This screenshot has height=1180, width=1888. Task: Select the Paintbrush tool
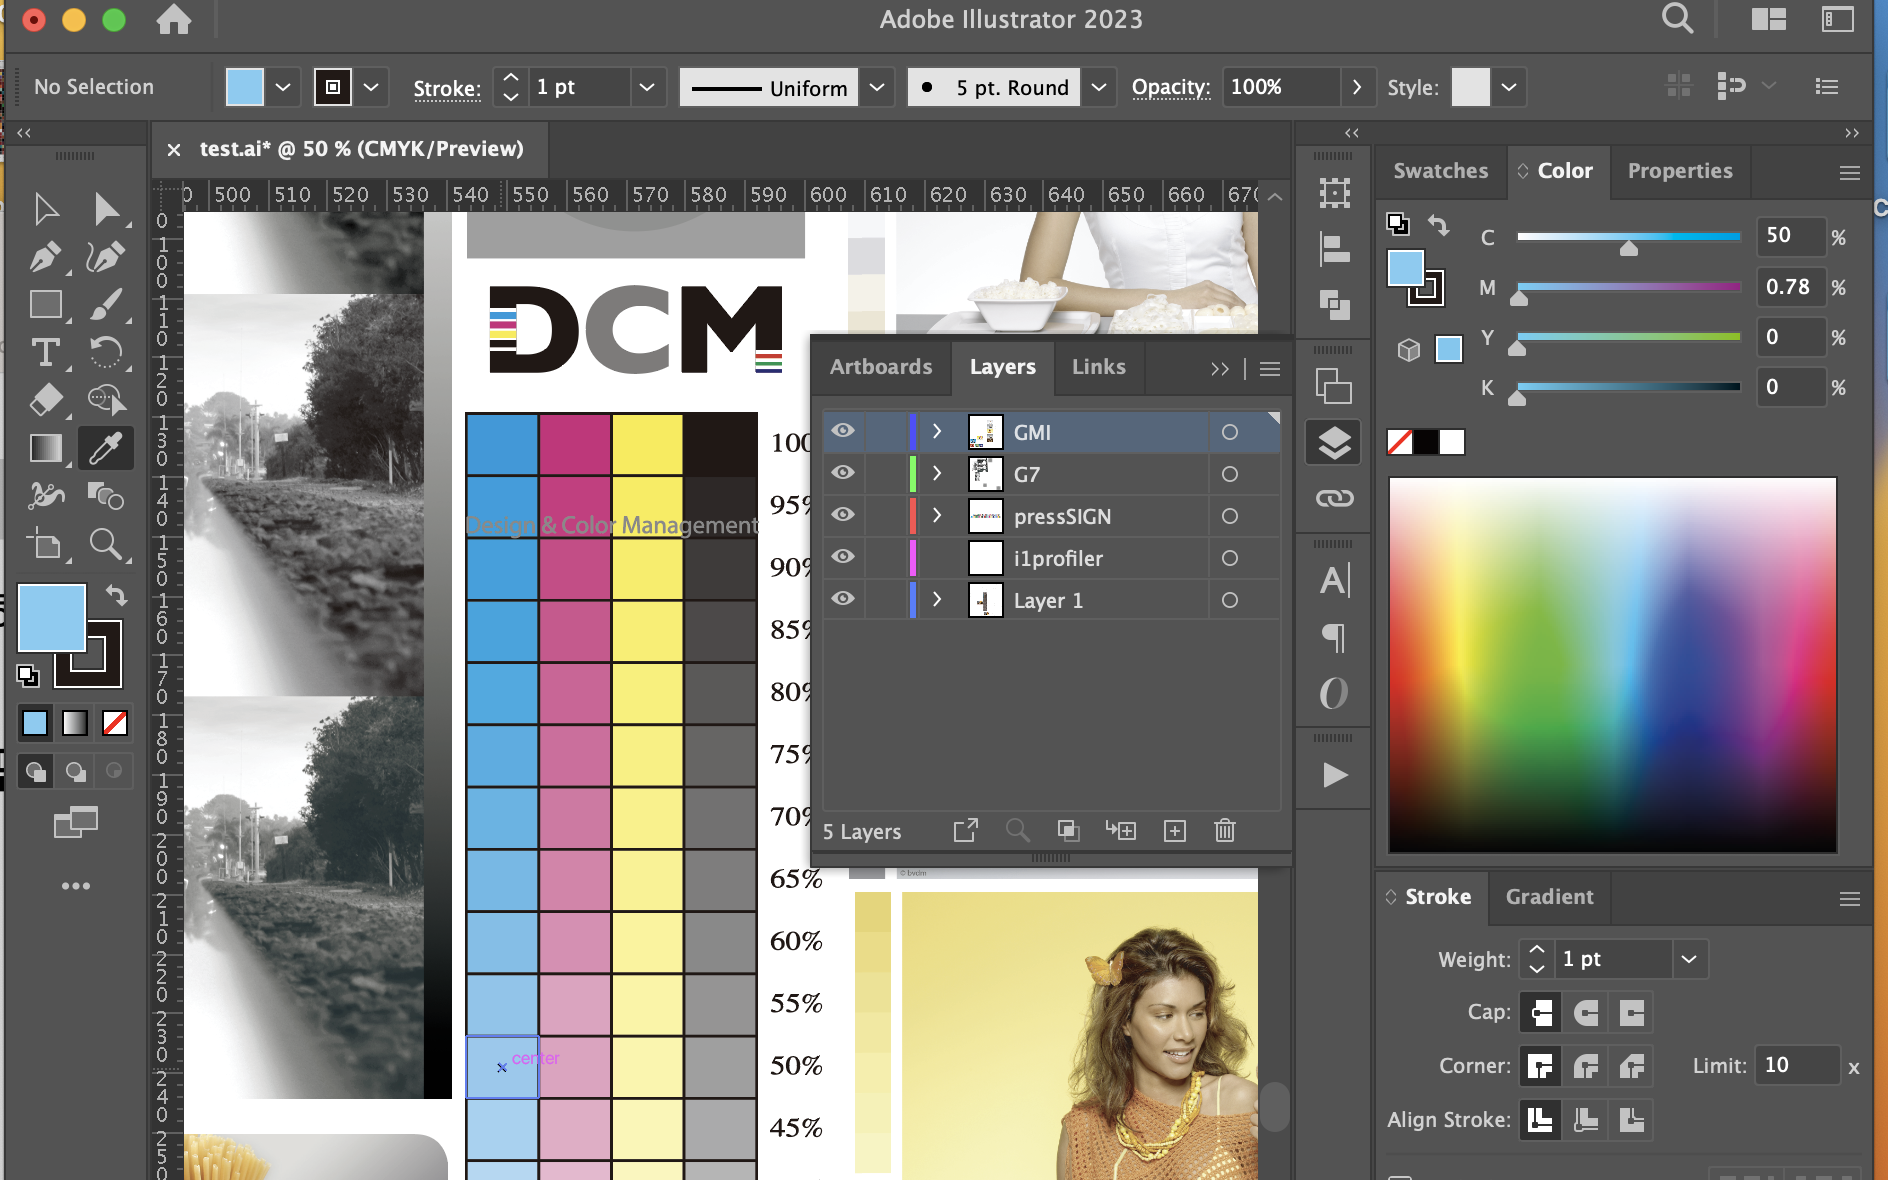pos(105,304)
